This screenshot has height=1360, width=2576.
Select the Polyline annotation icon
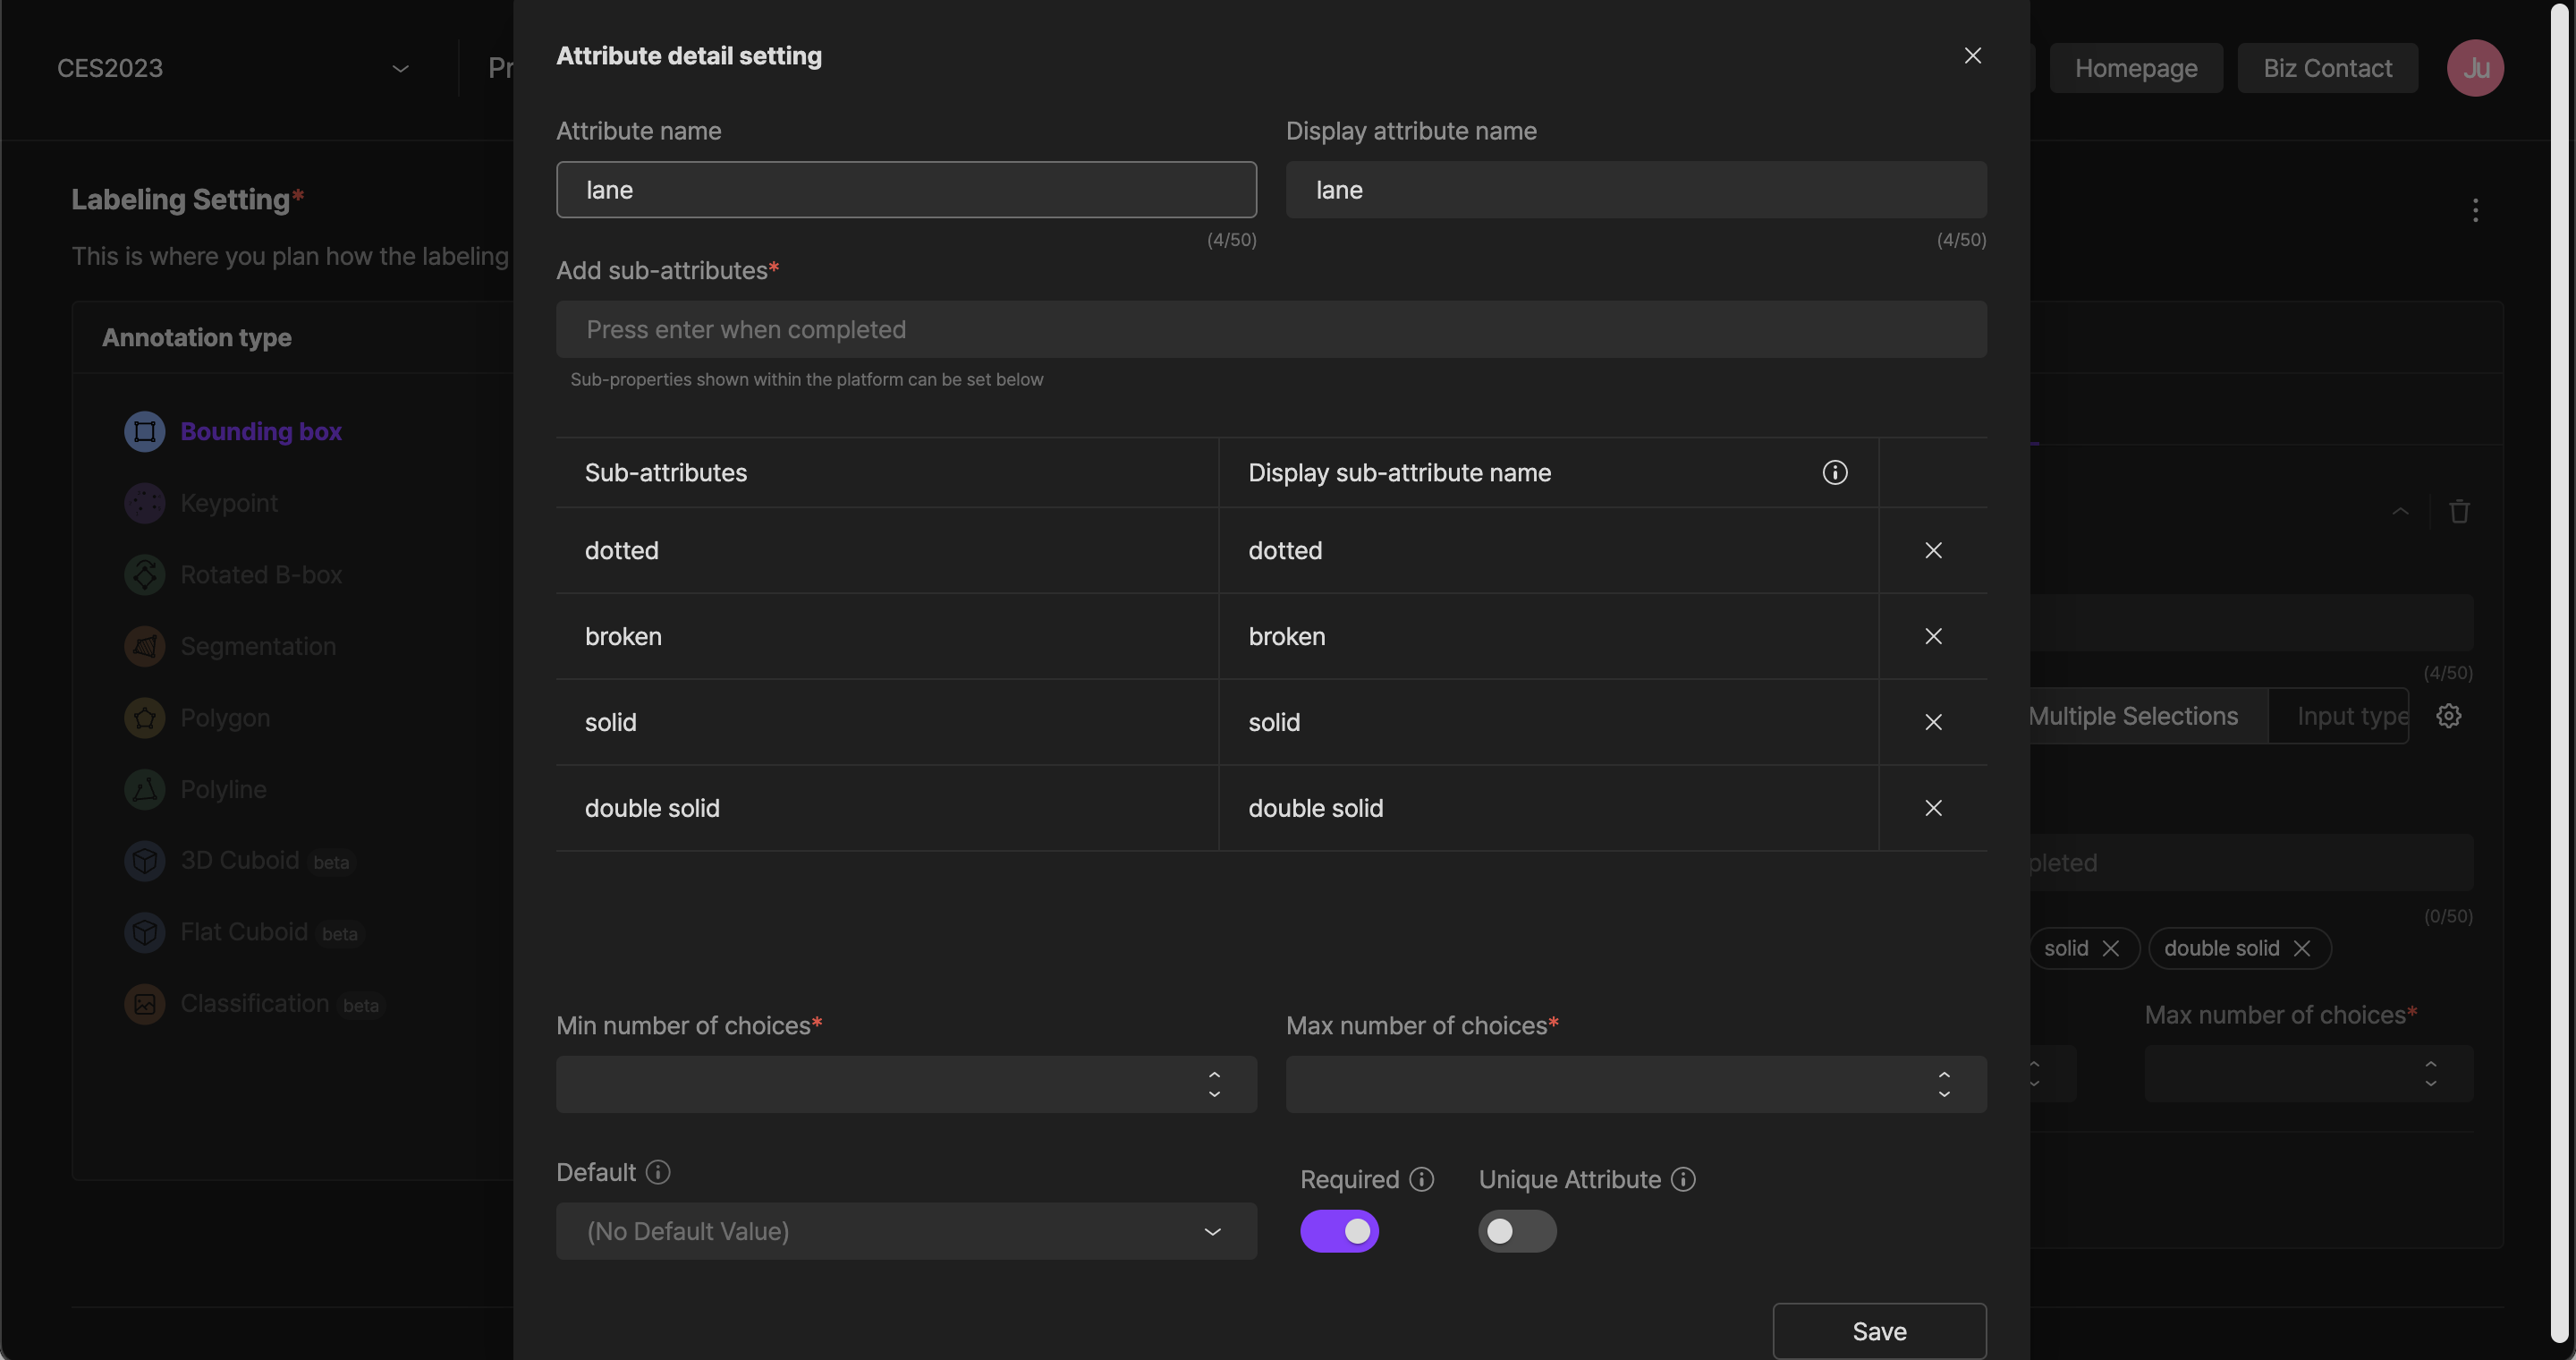[144, 789]
